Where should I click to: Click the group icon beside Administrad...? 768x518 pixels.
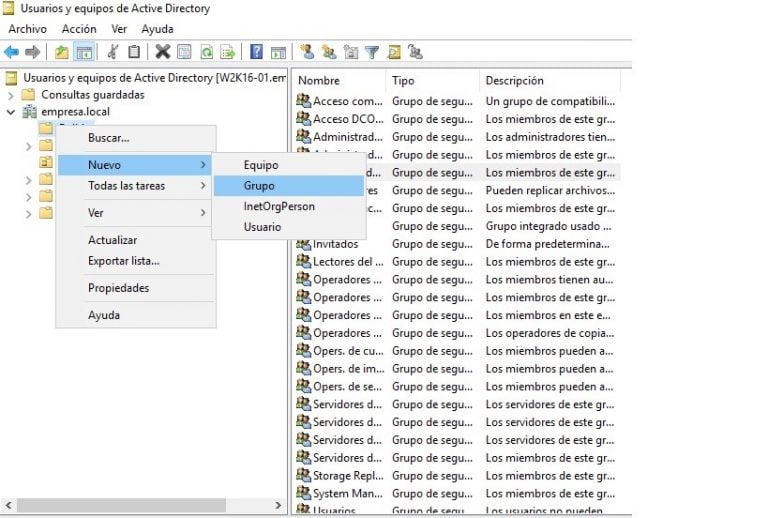click(x=303, y=136)
